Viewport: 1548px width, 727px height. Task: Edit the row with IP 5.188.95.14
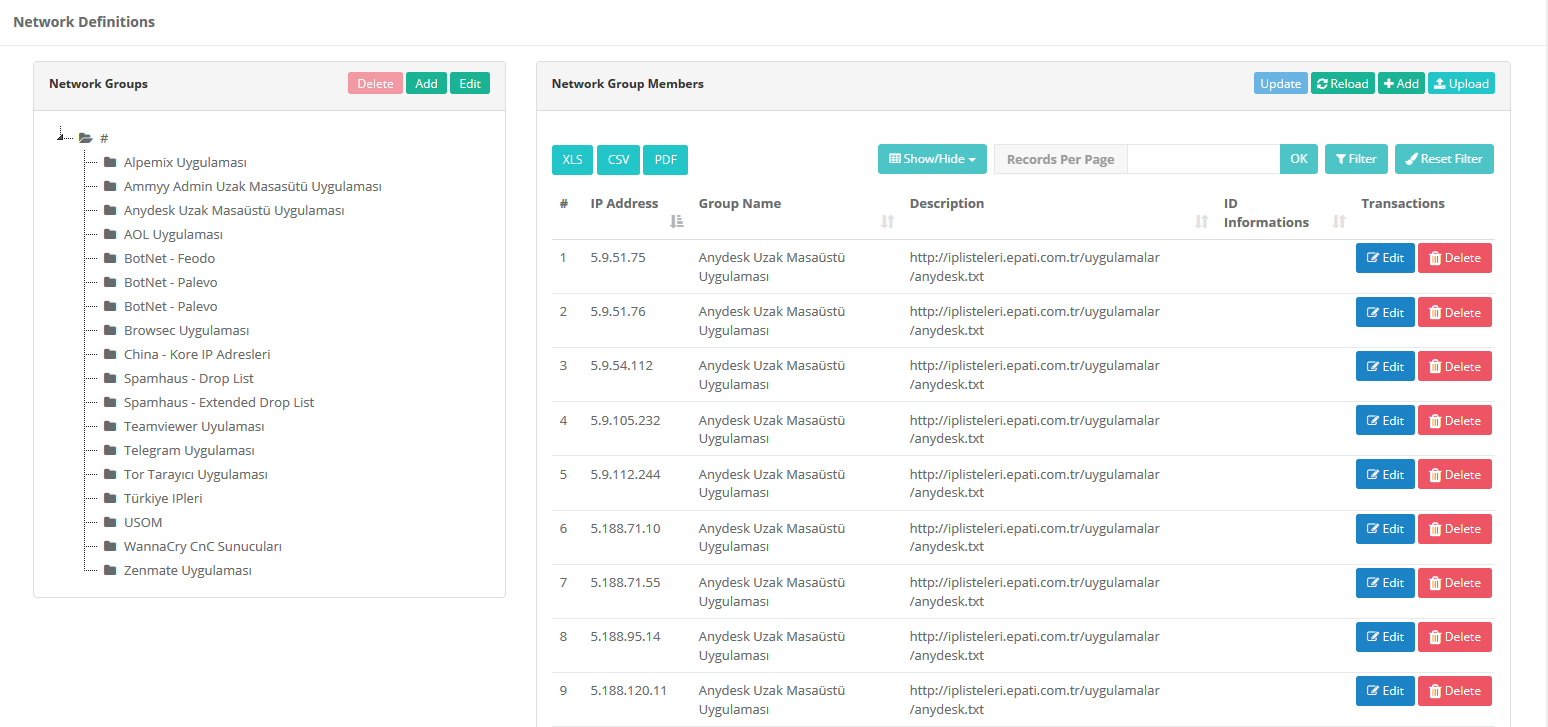pyautogui.click(x=1385, y=637)
